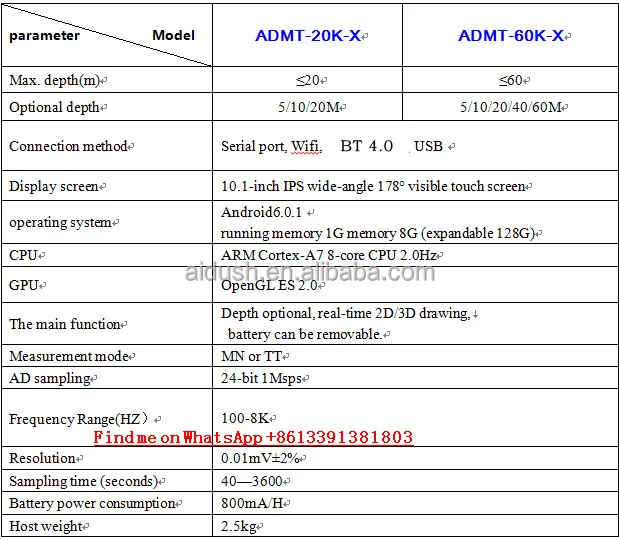Select 'ARM Cortex-A7 8-core CPU 2.0Hz' value

click(329, 255)
